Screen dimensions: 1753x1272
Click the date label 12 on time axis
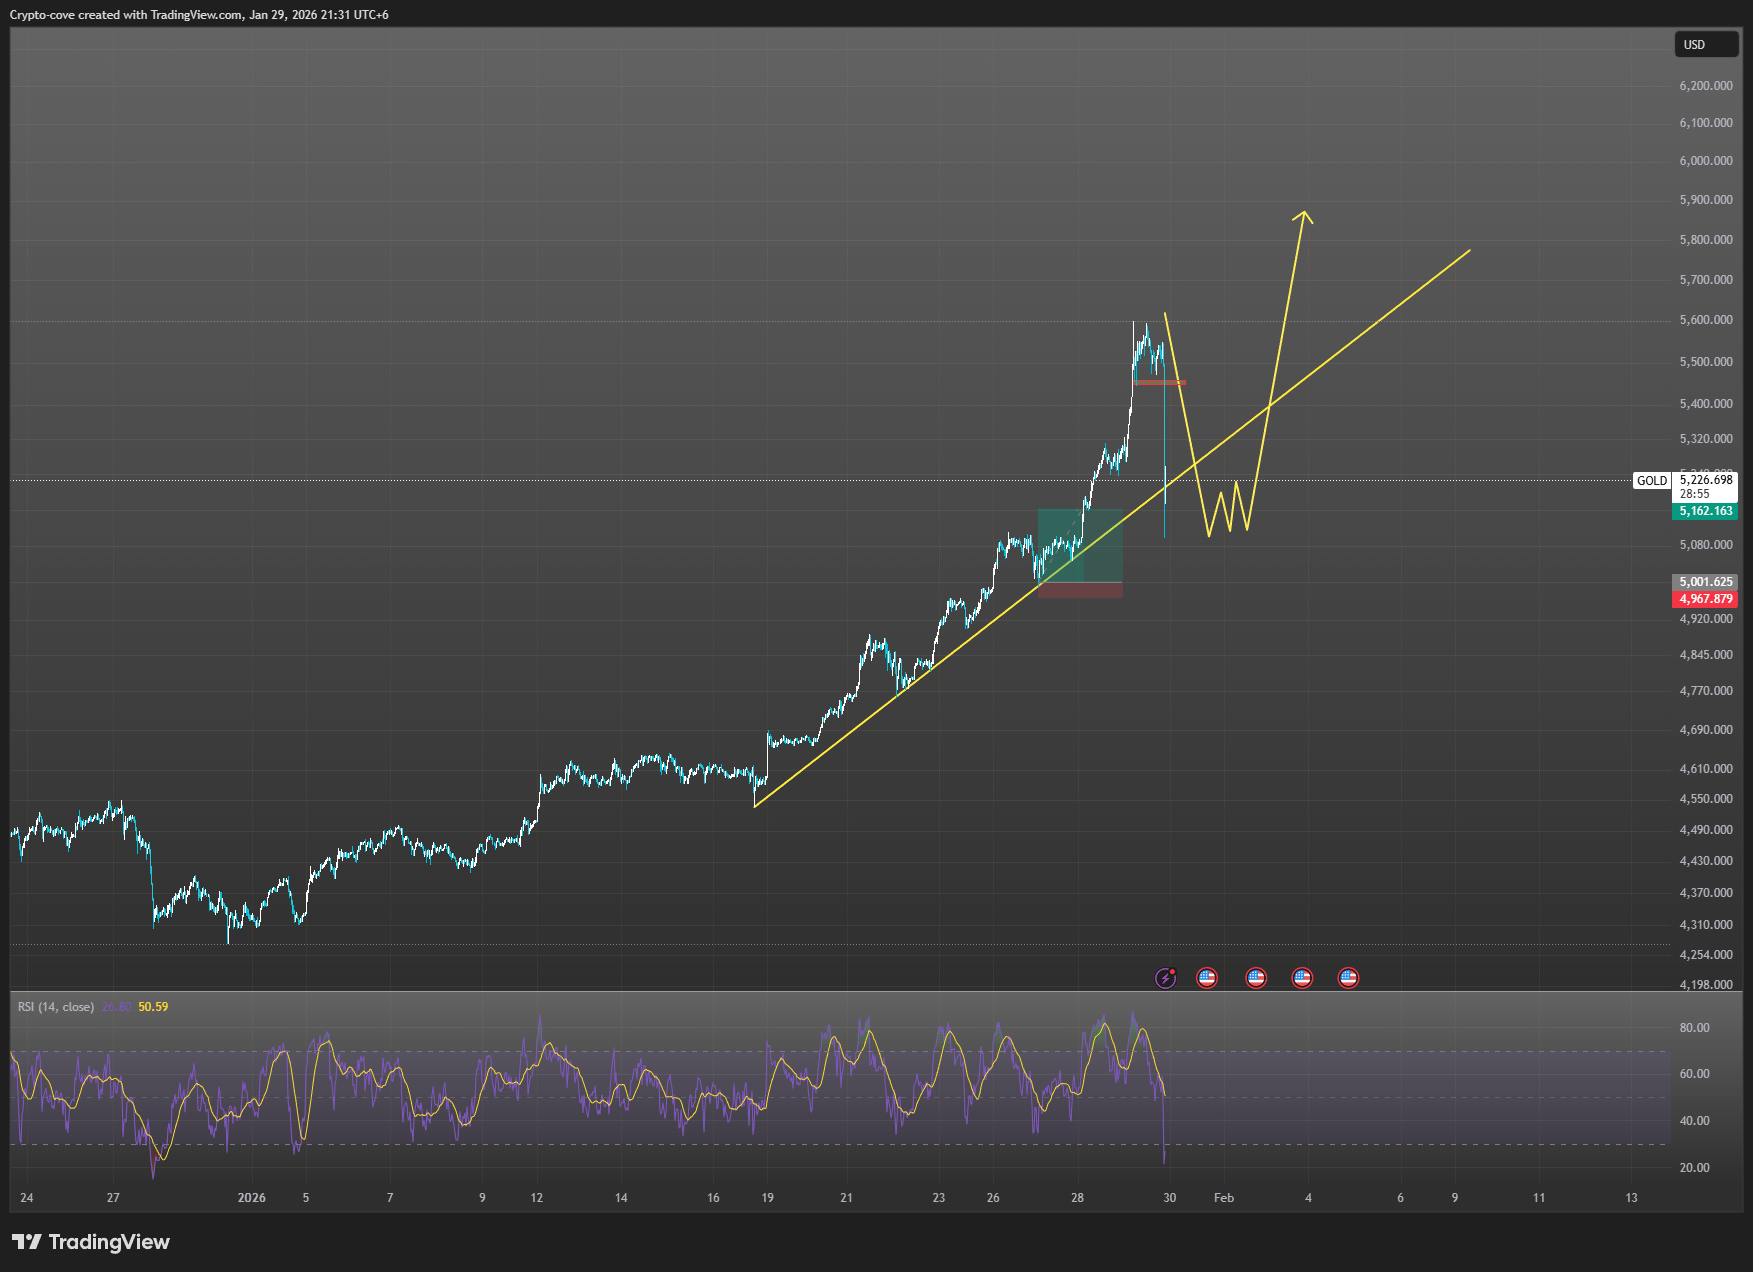click(537, 1198)
